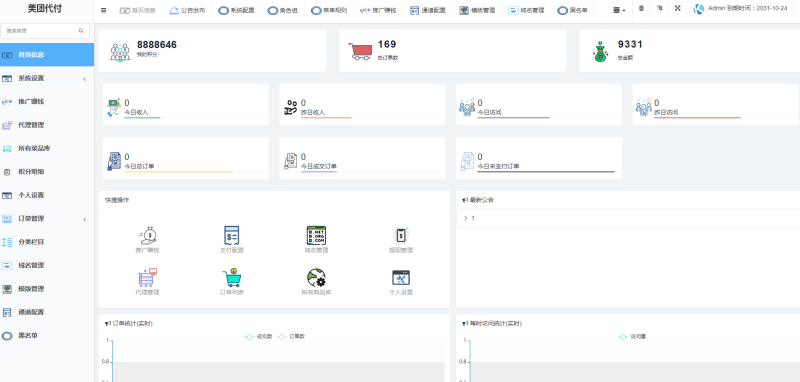The height and width of the screenshot is (382, 800).
Task: Open 支付配置 receipt shortcut icon
Action: pyautogui.click(x=232, y=235)
